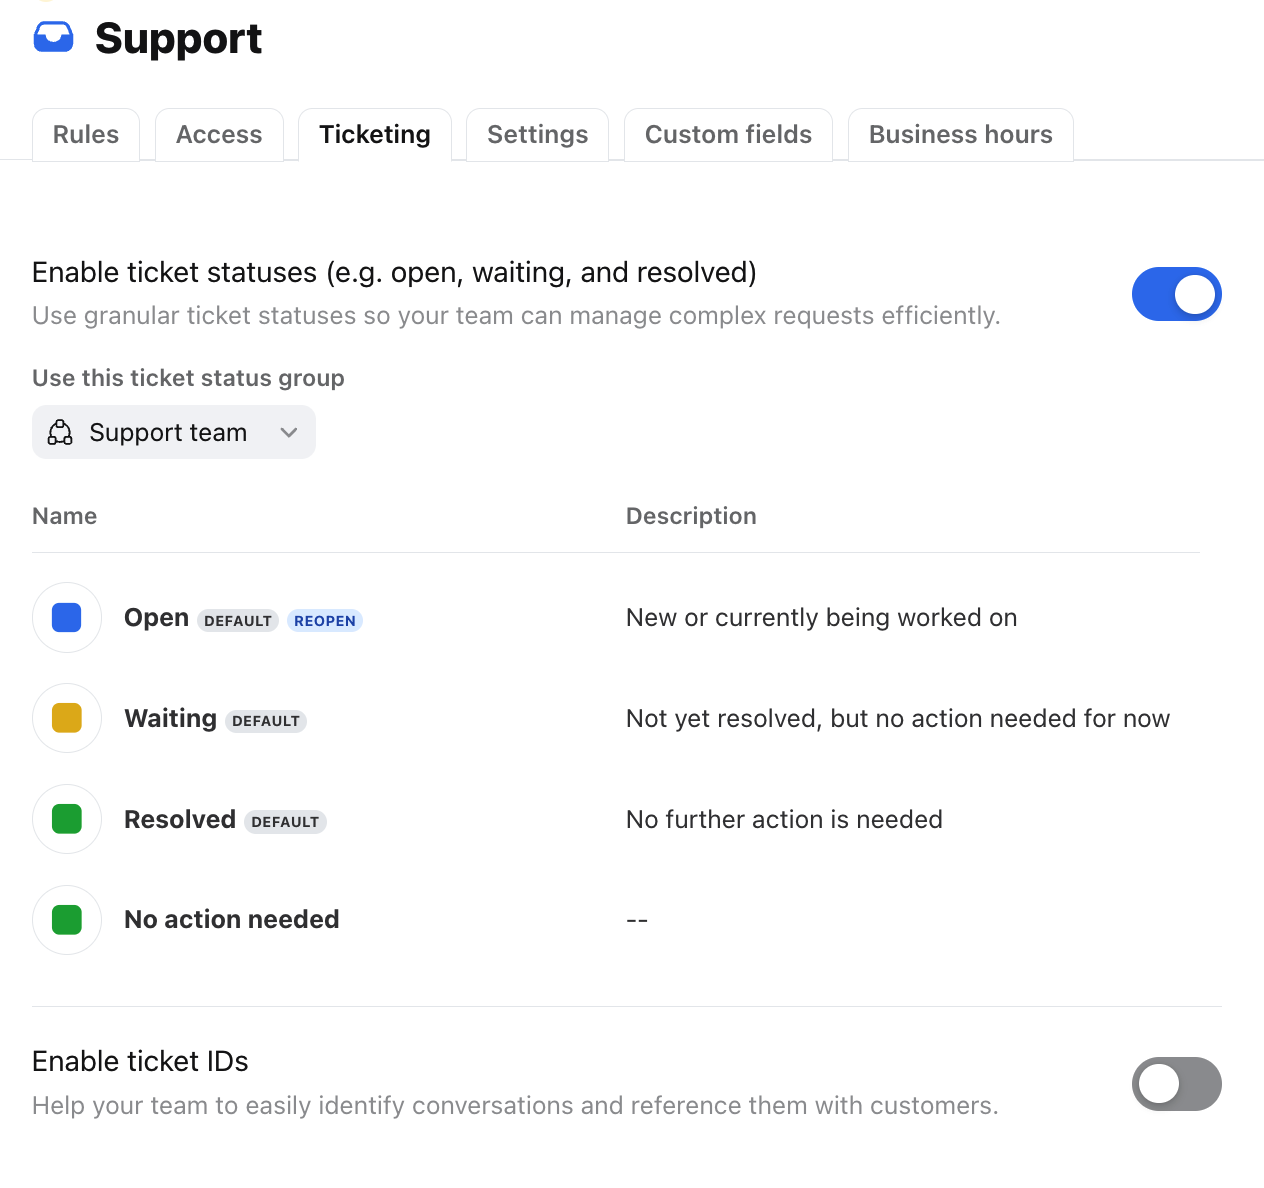The width and height of the screenshot is (1264, 1188).
Task: Disable the ticket statuses toggle
Action: 1176,294
